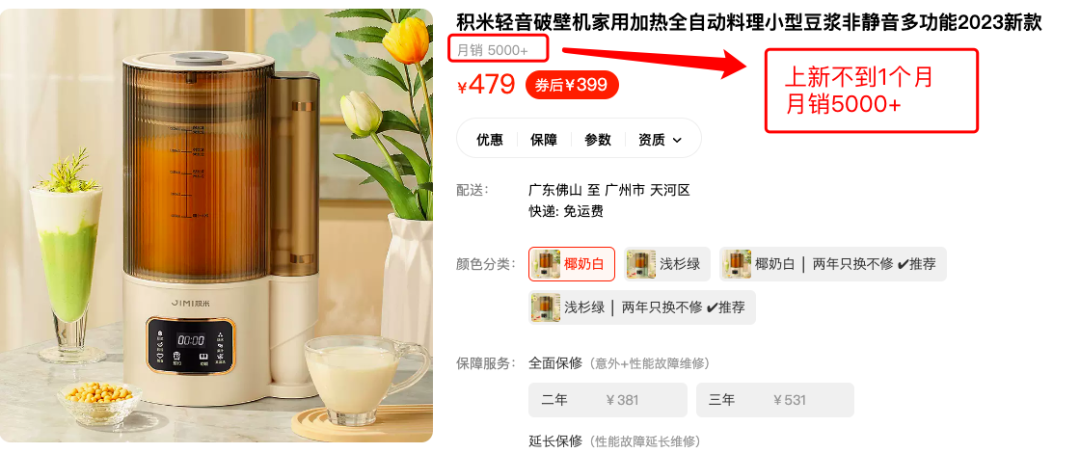The width and height of the screenshot is (1080, 453).
Task: Open the main blender product image
Action: click(216, 225)
